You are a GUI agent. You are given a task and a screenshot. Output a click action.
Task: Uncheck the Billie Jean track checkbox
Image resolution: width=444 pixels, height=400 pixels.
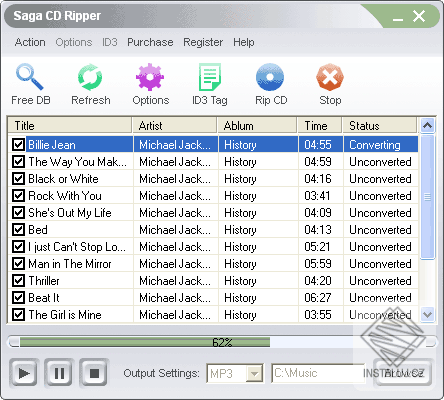tap(18, 144)
